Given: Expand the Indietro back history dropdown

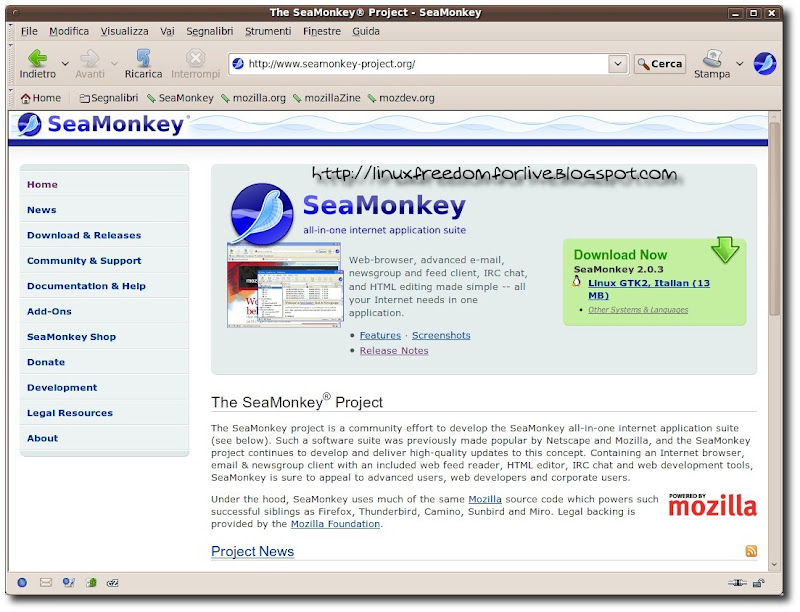Looking at the screenshot, I should [65, 64].
